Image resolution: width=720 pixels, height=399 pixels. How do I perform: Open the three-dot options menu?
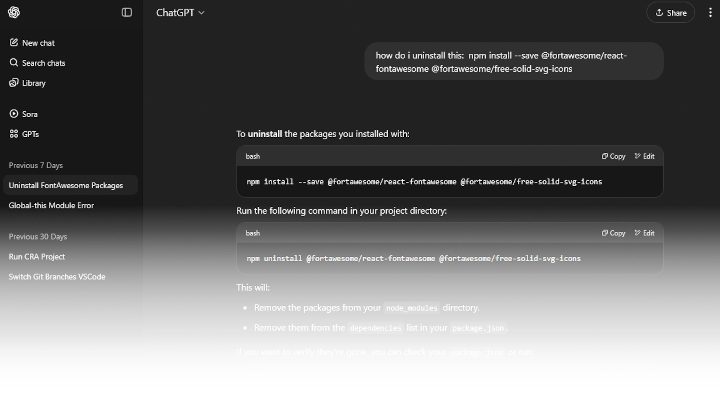(x=710, y=12)
